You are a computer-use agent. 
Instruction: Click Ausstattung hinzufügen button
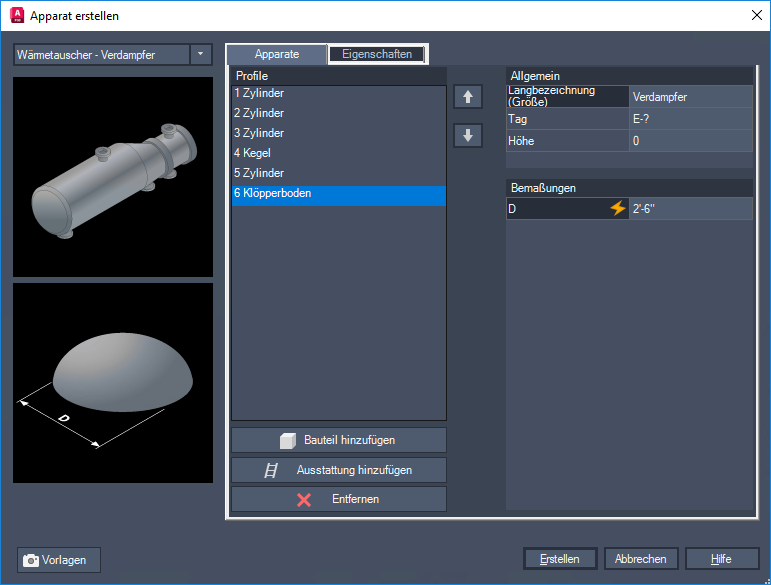339,470
